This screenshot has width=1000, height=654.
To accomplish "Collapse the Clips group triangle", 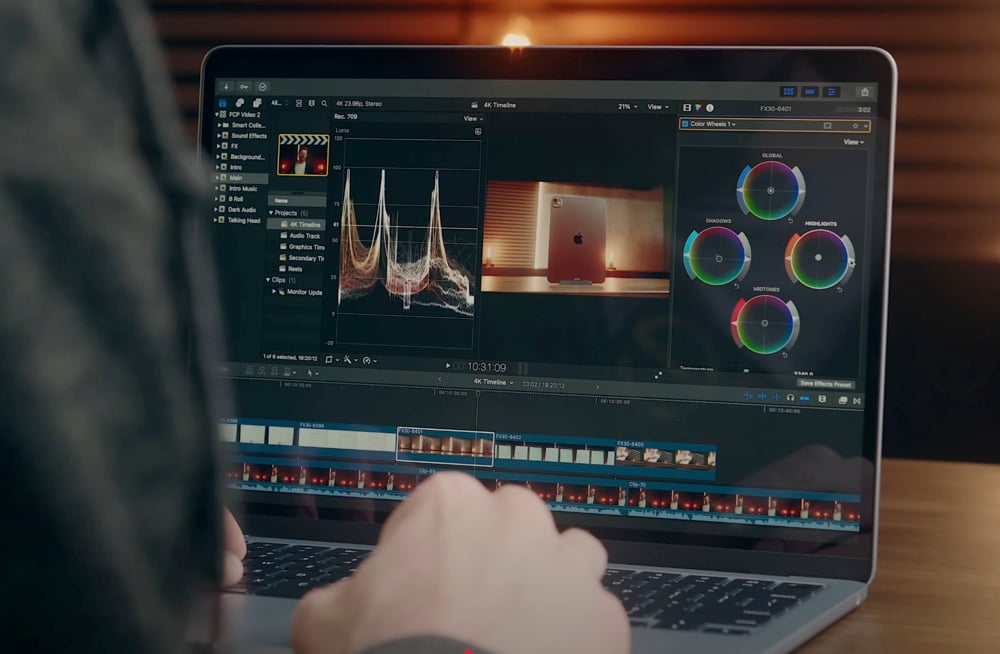I will 268,280.
